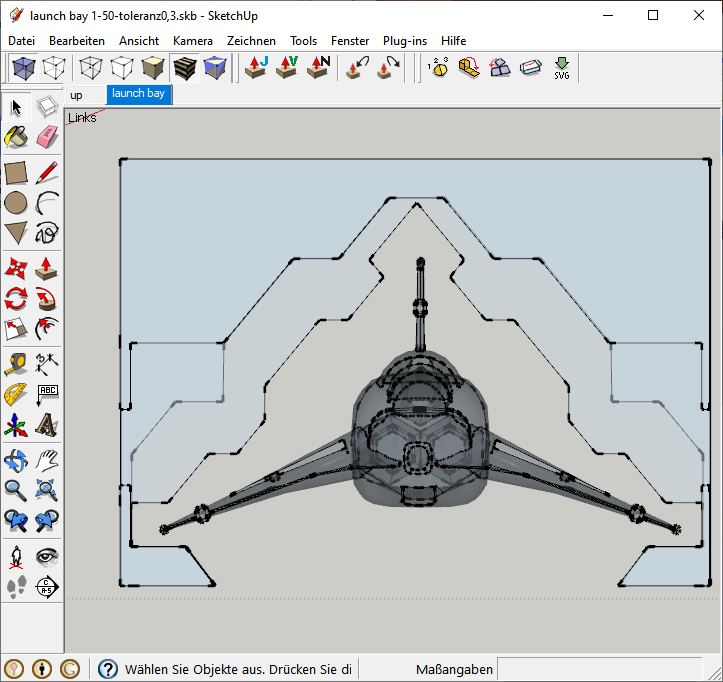Pick the Paint Bucket tool
723x682 pixels.
pyautogui.click(x=16, y=137)
